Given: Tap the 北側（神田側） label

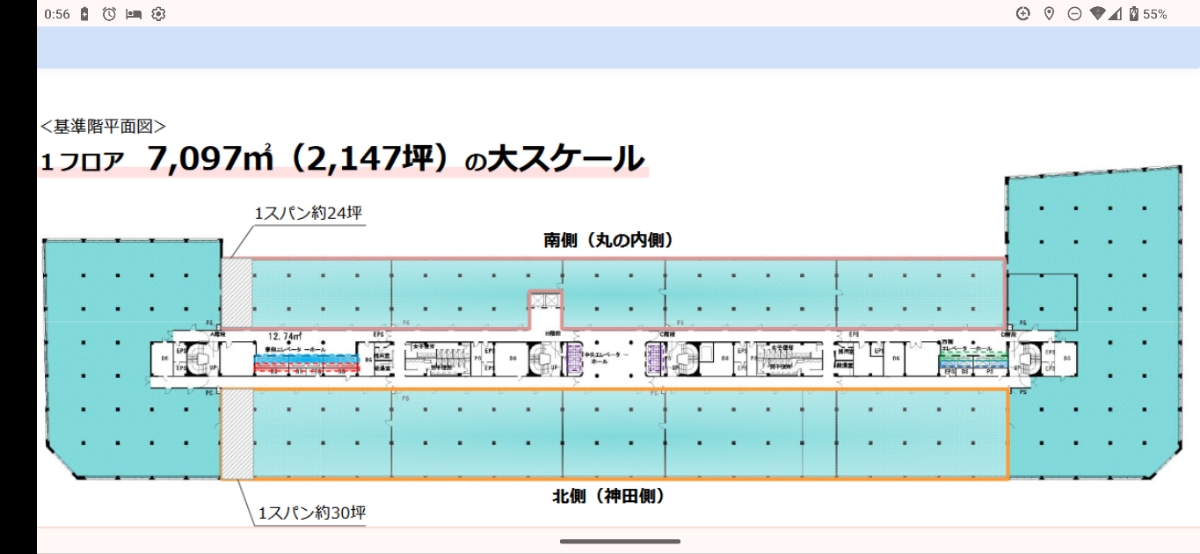Looking at the screenshot, I should tap(608, 495).
